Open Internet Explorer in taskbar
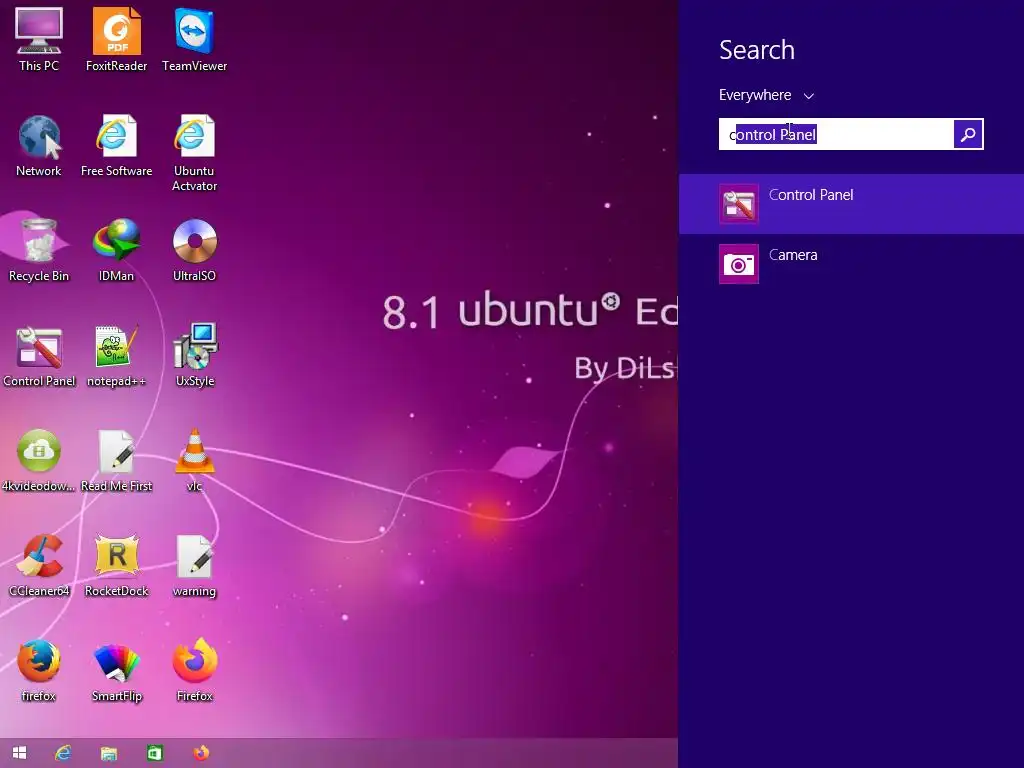 tap(63, 753)
